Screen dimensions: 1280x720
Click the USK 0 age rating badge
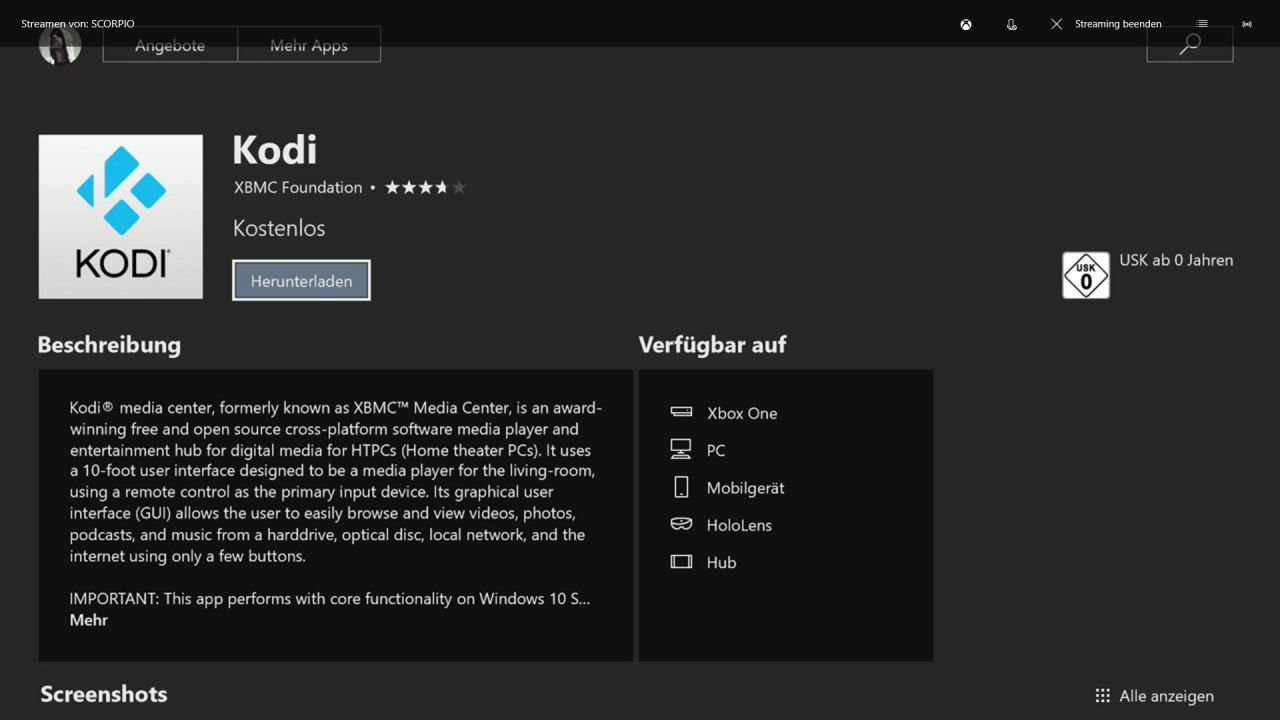[1086, 275]
